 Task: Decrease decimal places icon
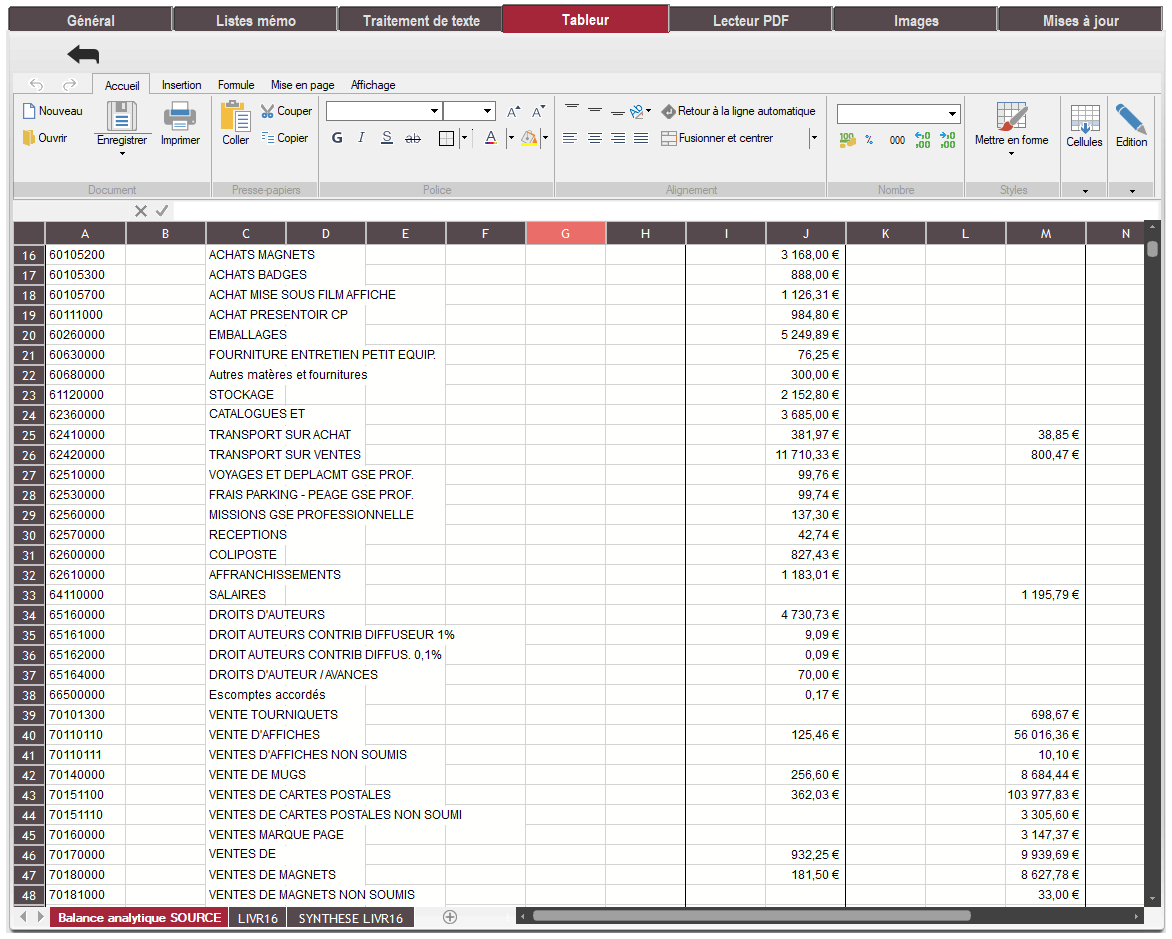(x=948, y=140)
